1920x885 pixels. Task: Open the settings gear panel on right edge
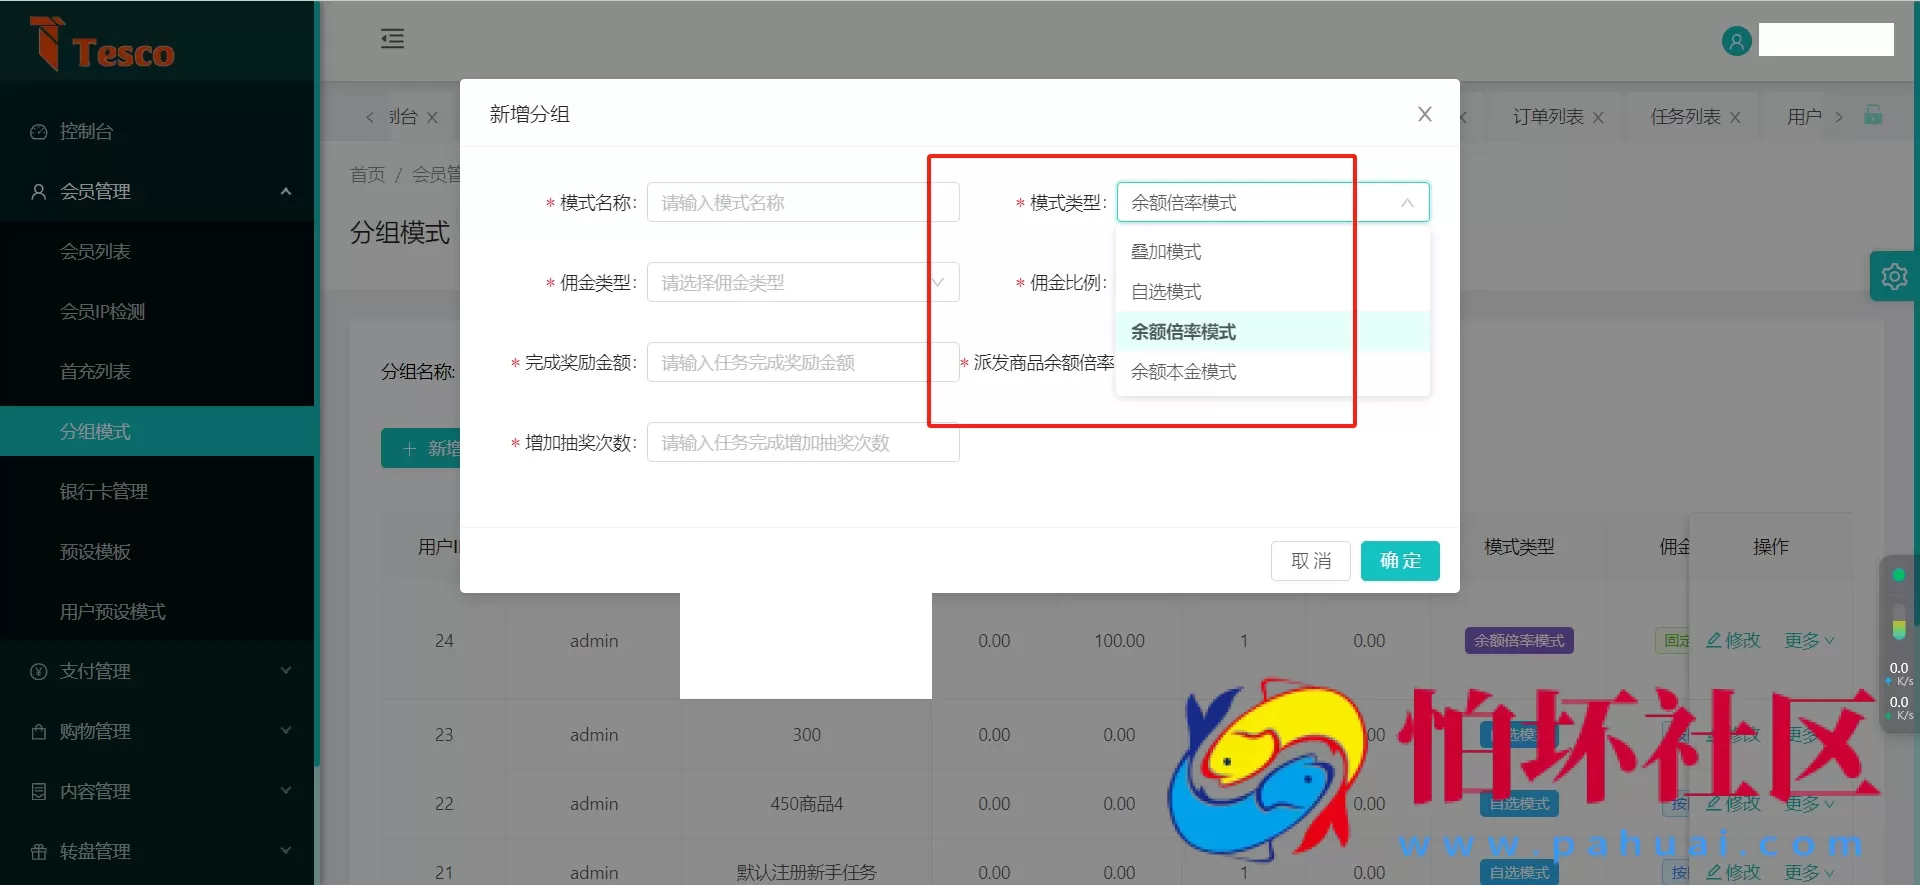pos(1894,276)
